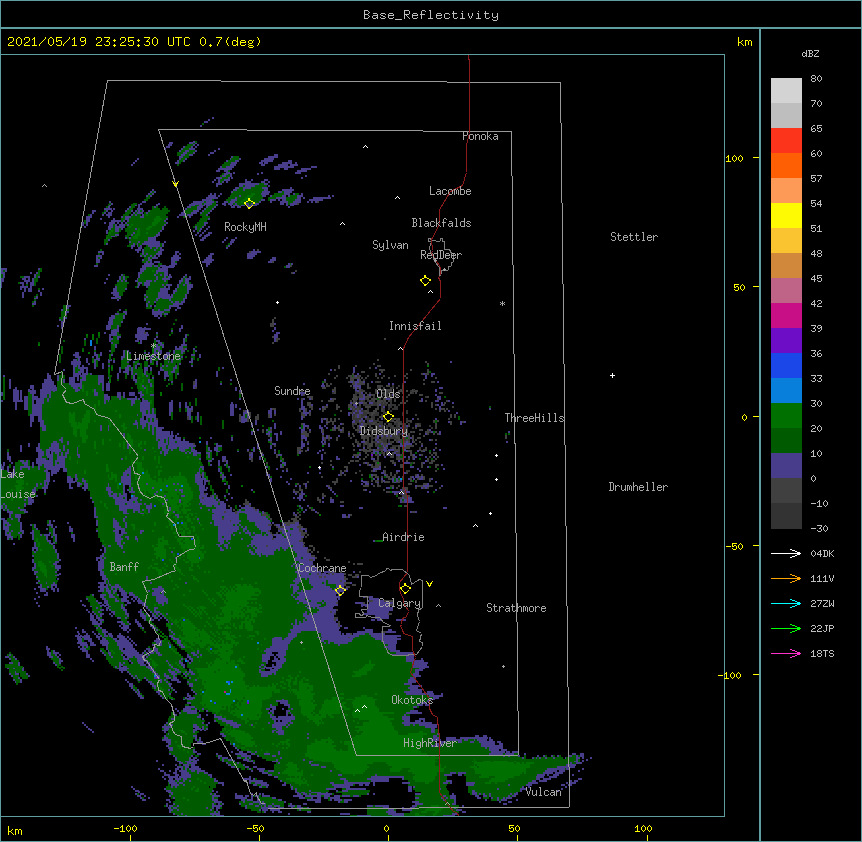
Task: Click the Drumheller city label
Action: coord(638,487)
